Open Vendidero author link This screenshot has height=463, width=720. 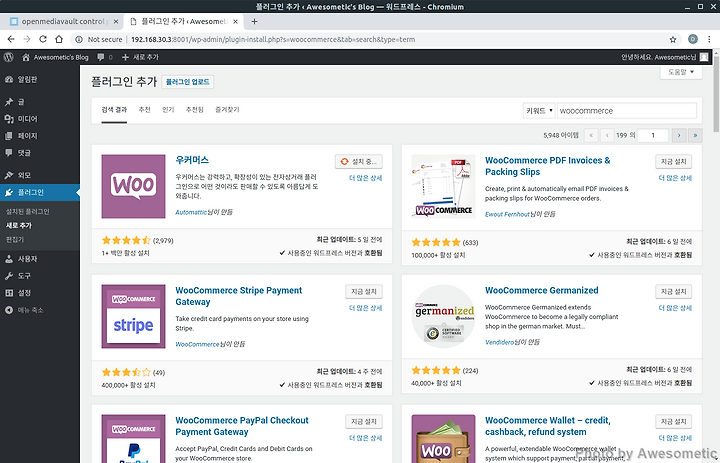[x=499, y=342]
